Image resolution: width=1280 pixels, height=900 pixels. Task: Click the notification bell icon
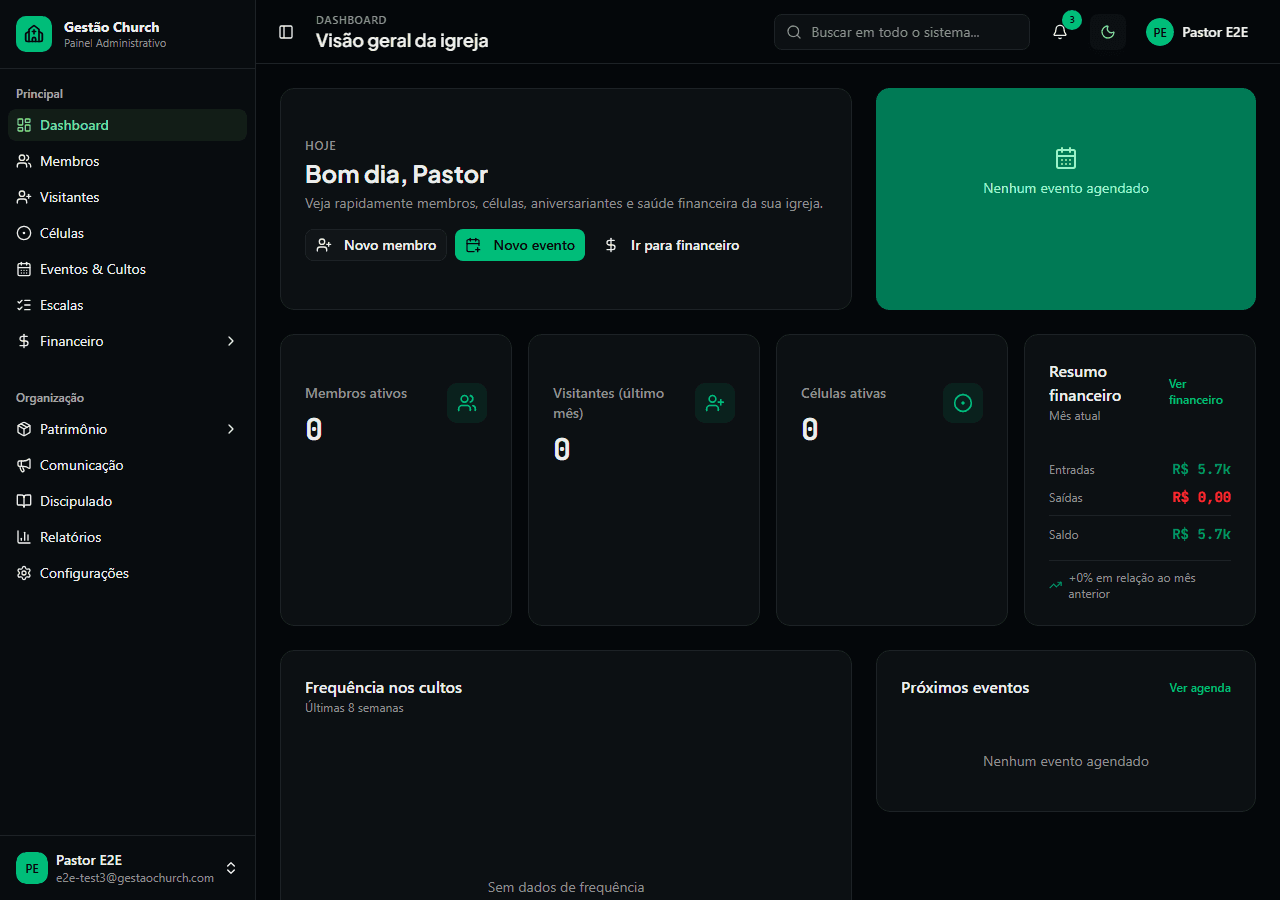point(1060,32)
